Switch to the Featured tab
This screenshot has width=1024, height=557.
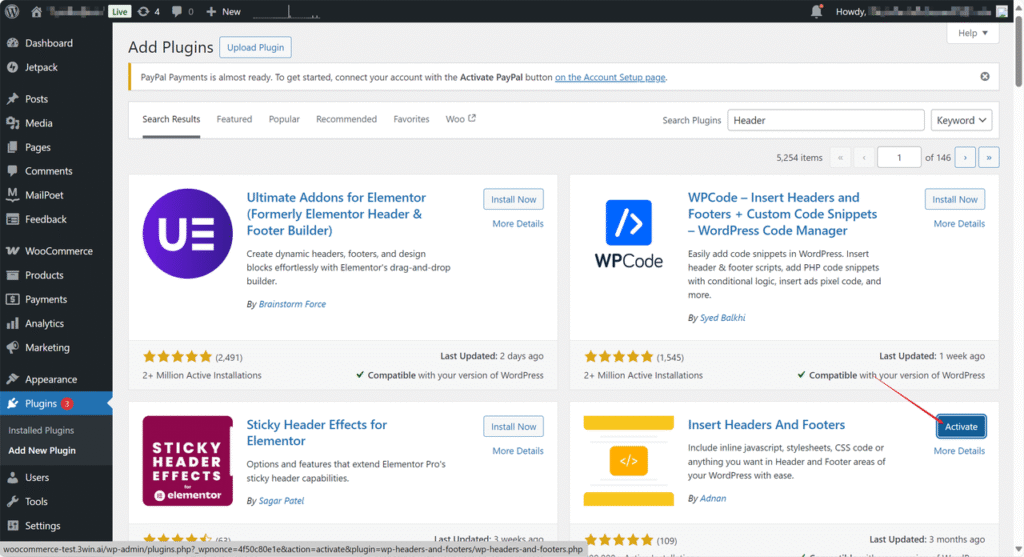234,119
